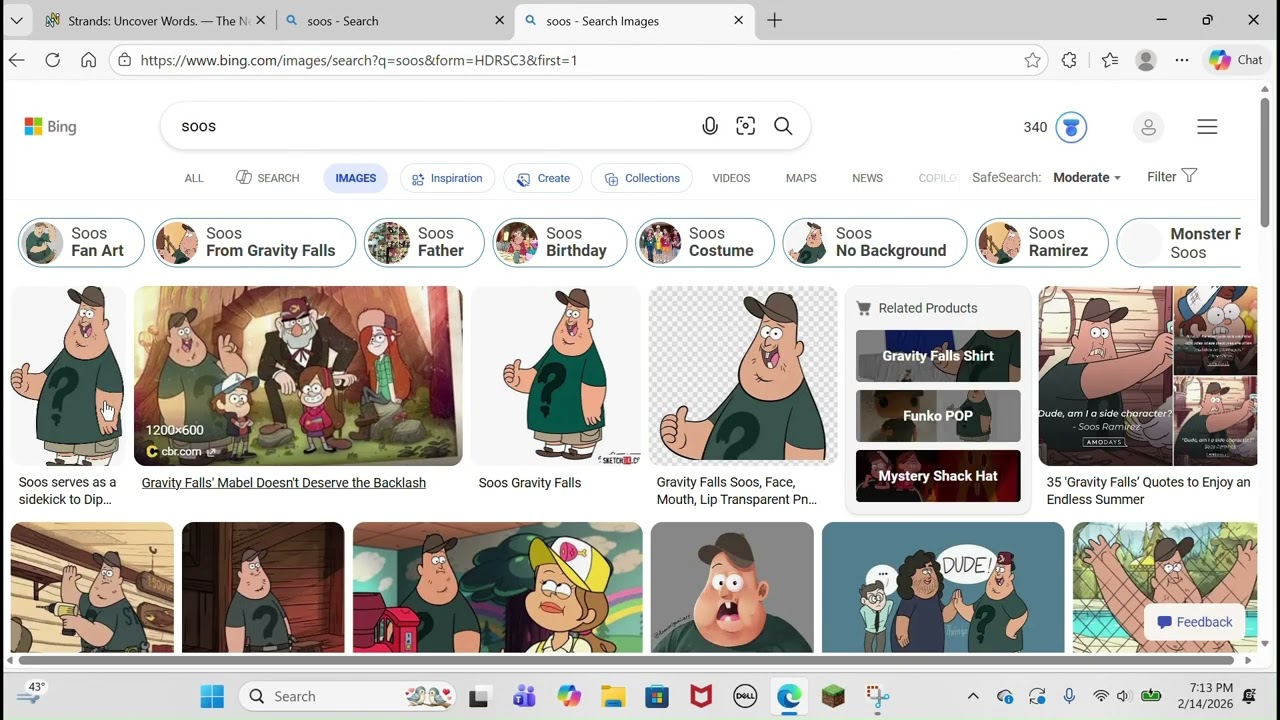This screenshot has height=720, width=1280.
Task: Click browser back arrow
Action: (17, 60)
